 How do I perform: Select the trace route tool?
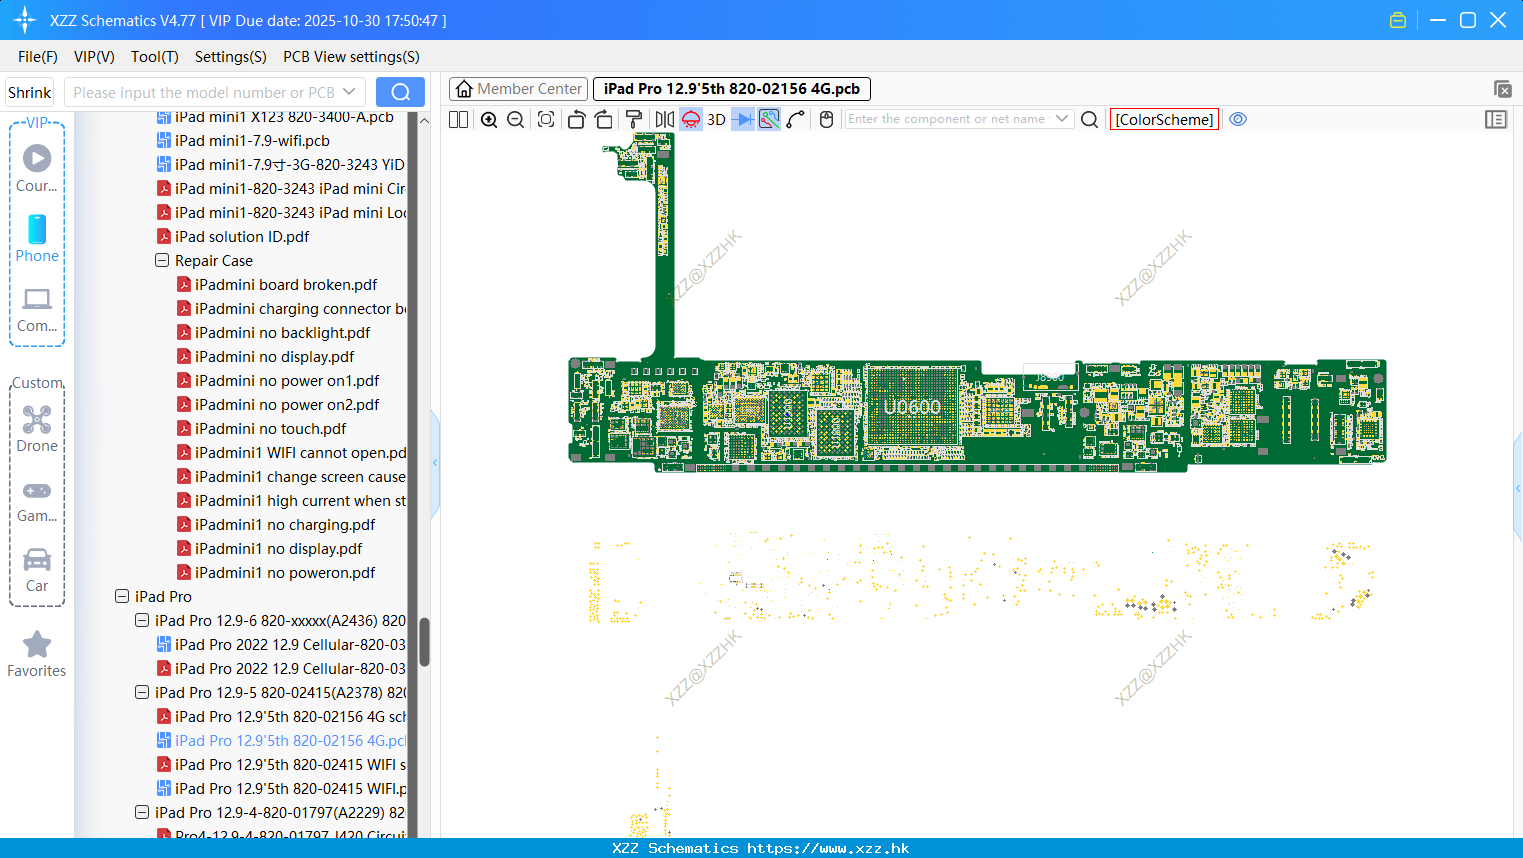796,119
